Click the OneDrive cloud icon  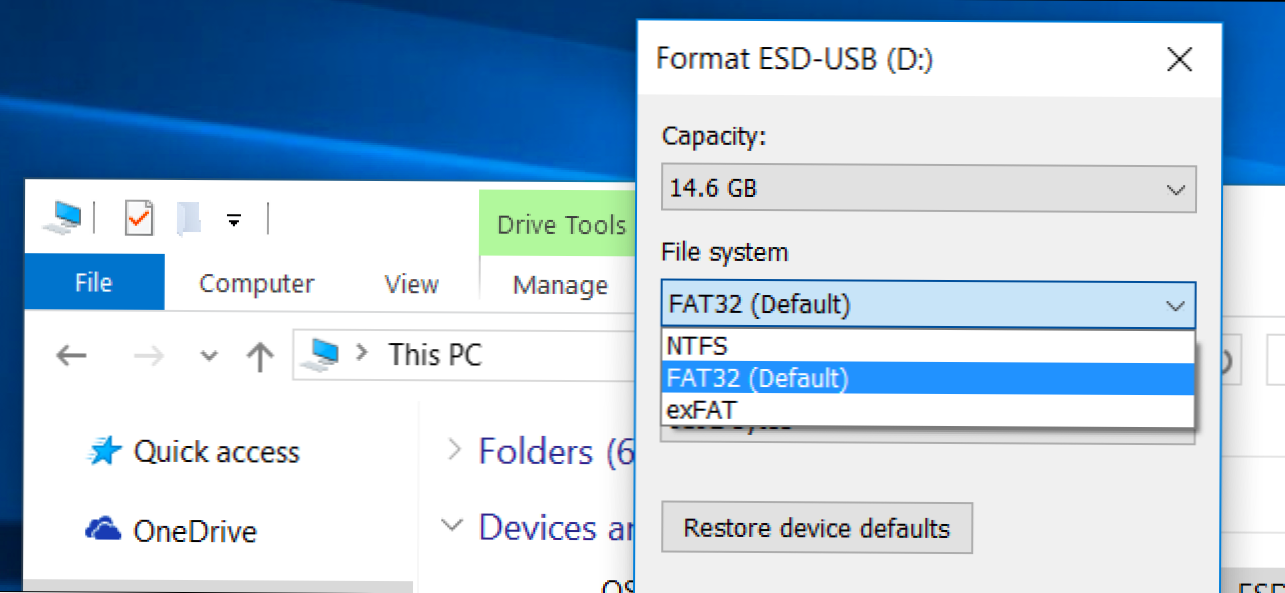tap(104, 530)
